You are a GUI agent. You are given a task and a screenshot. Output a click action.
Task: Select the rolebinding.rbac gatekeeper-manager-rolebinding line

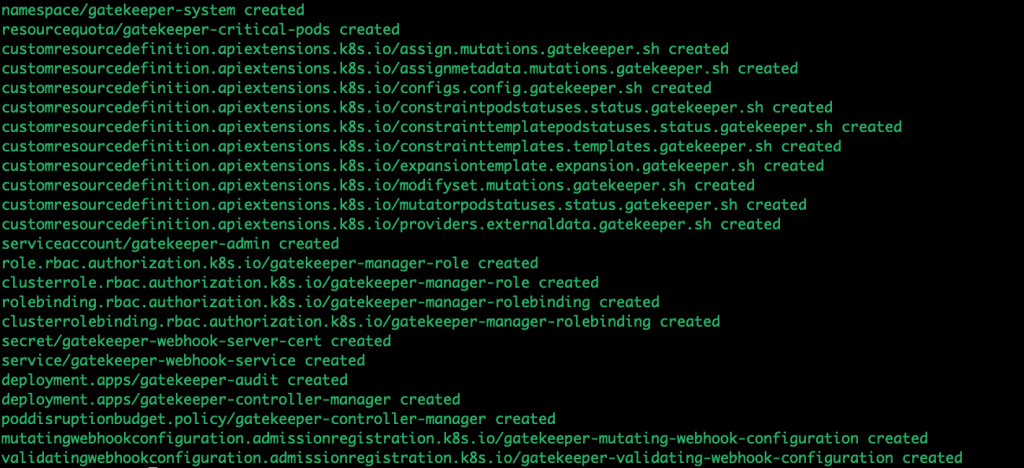330,302
